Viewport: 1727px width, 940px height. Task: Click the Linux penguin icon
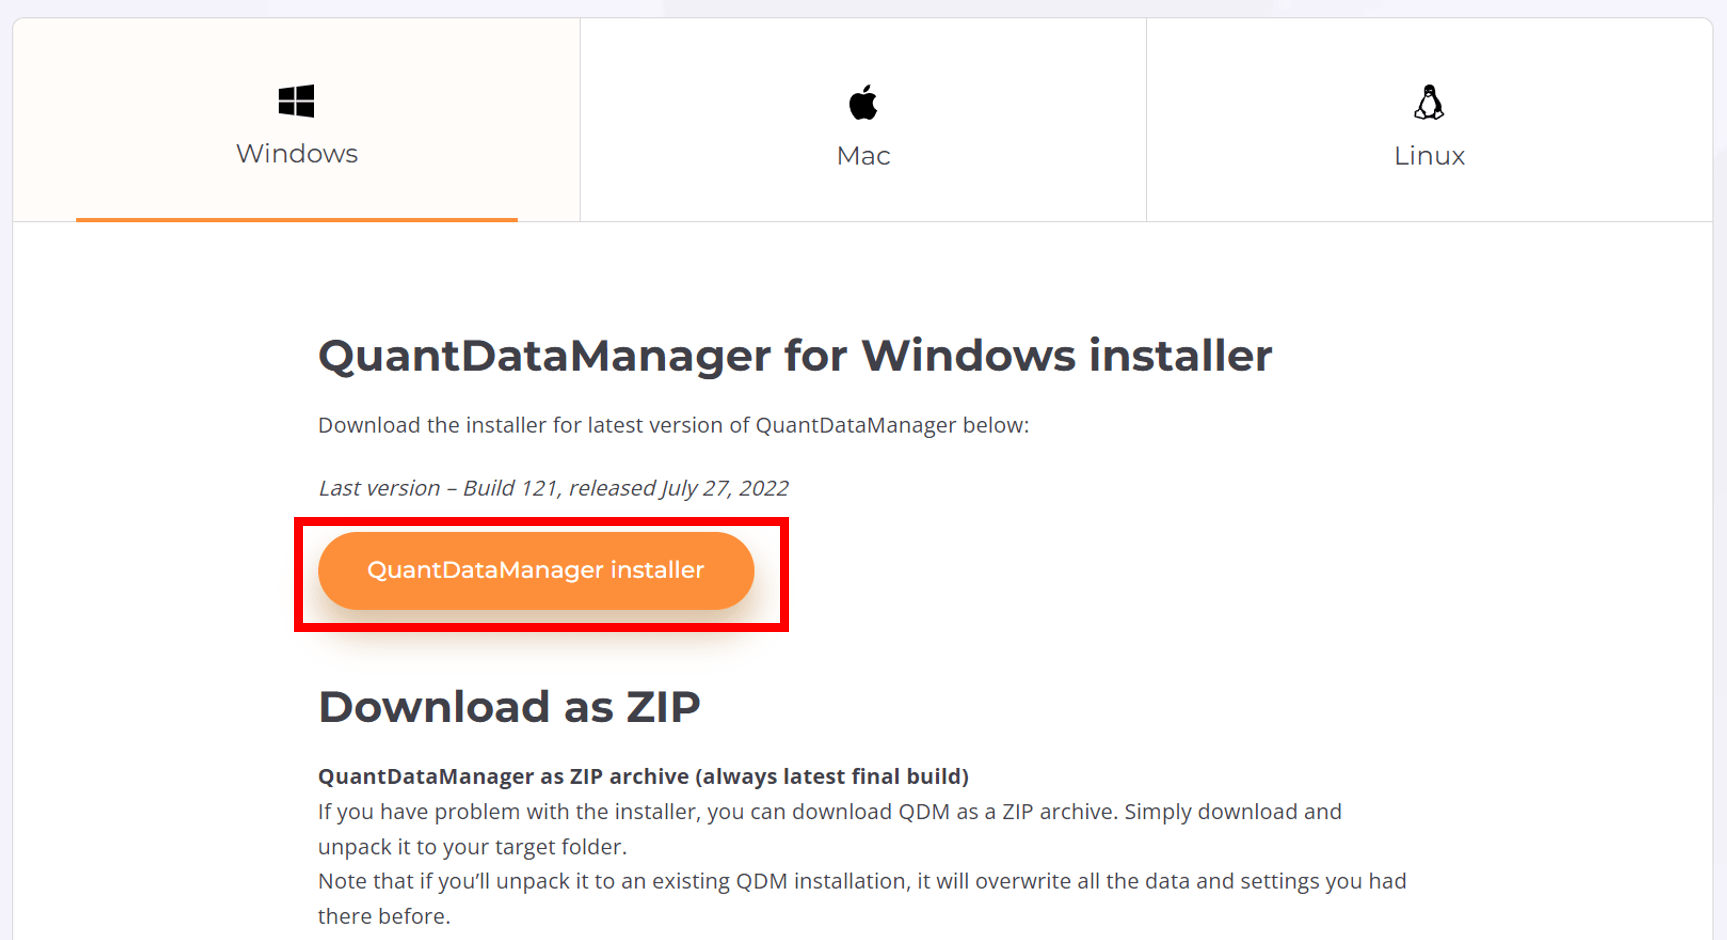tap(1429, 102)
